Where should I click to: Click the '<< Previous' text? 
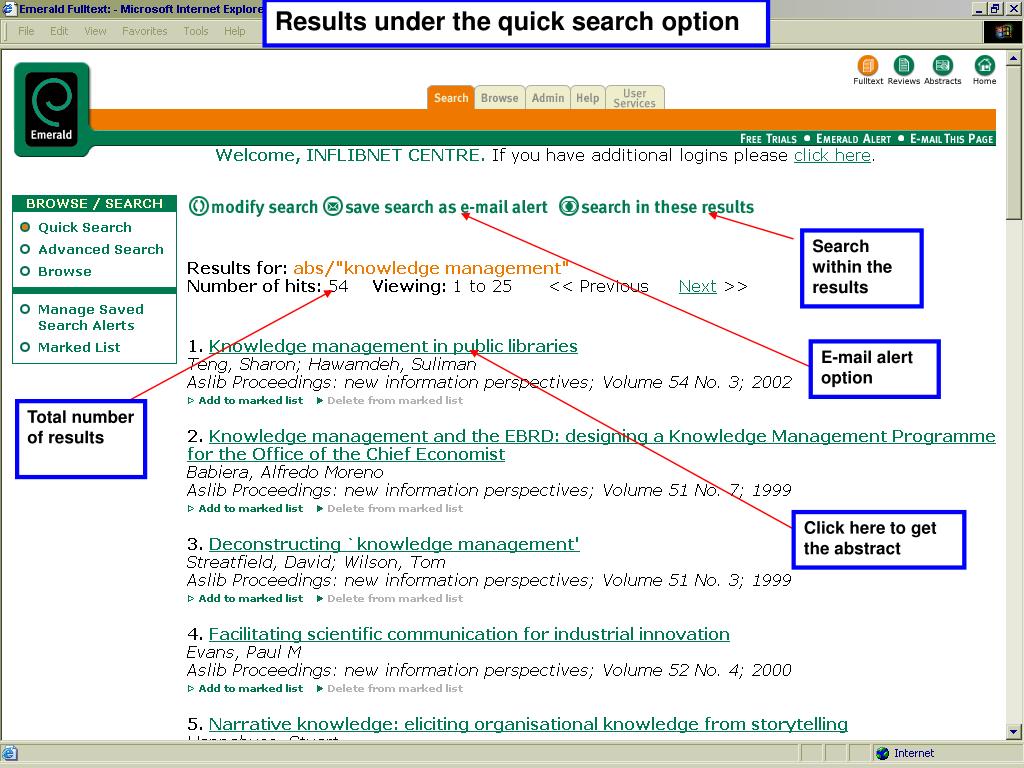599,286
